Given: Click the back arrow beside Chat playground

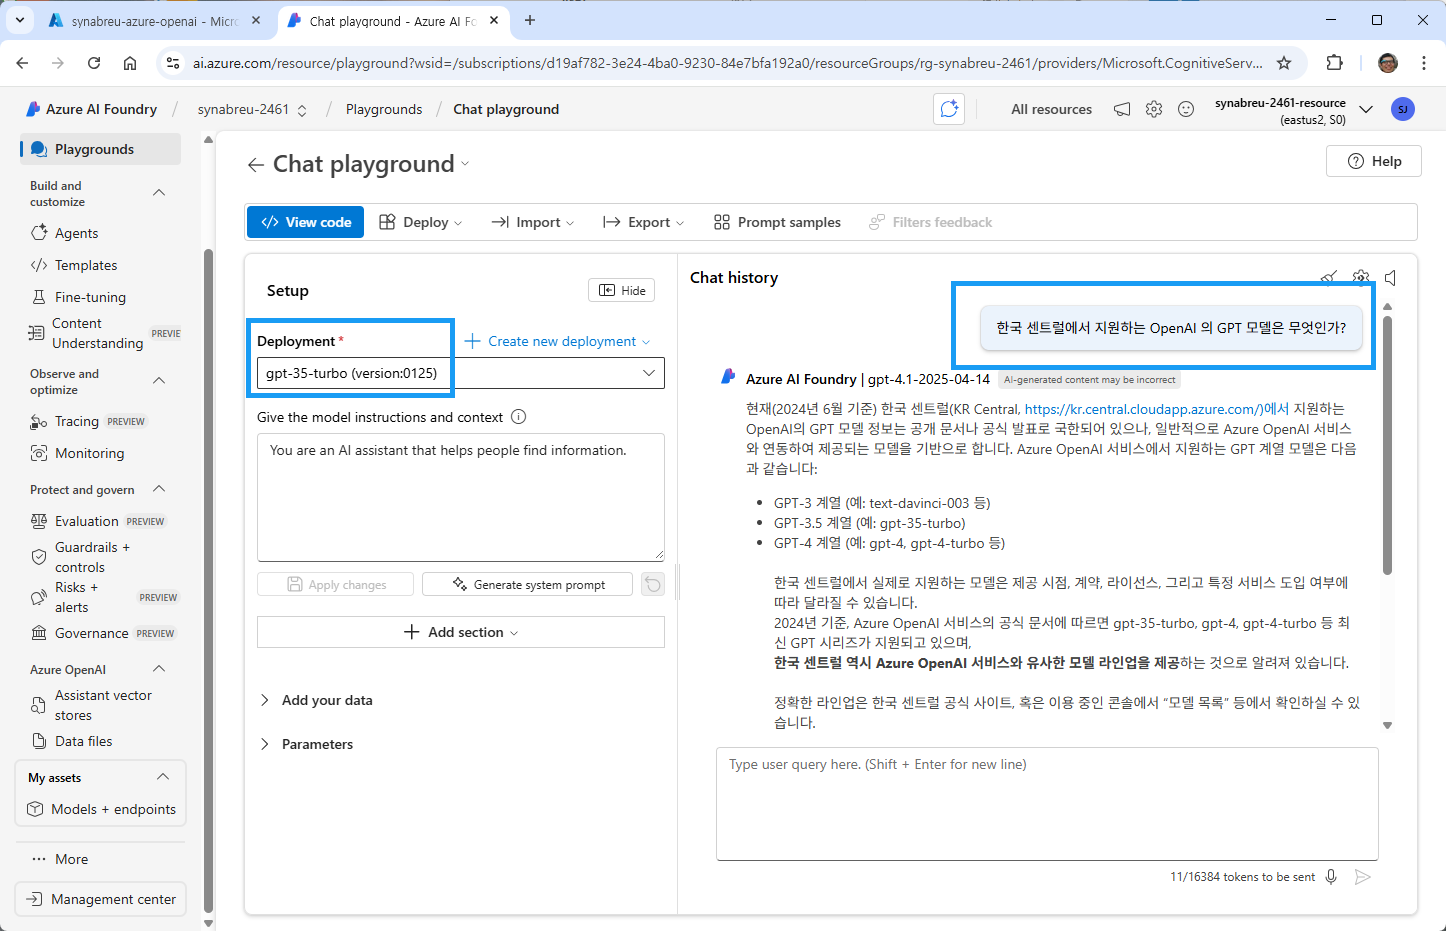Looking at the screenshot, I should 256,165.
